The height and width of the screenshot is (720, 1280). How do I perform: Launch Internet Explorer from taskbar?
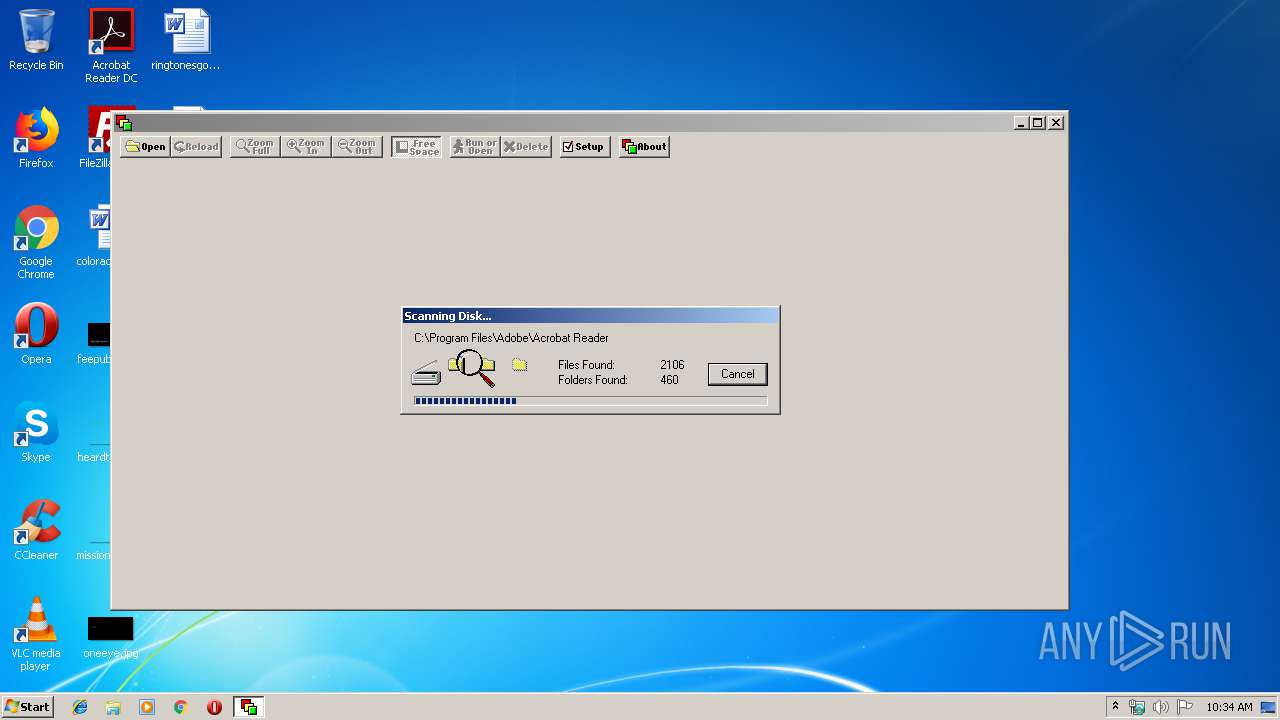tap(80, 707)
